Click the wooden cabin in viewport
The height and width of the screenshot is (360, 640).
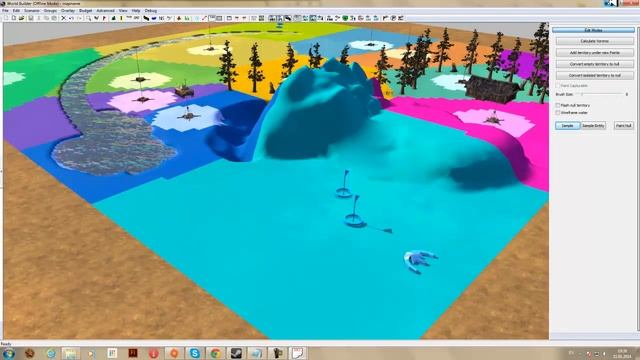(492, 88)
